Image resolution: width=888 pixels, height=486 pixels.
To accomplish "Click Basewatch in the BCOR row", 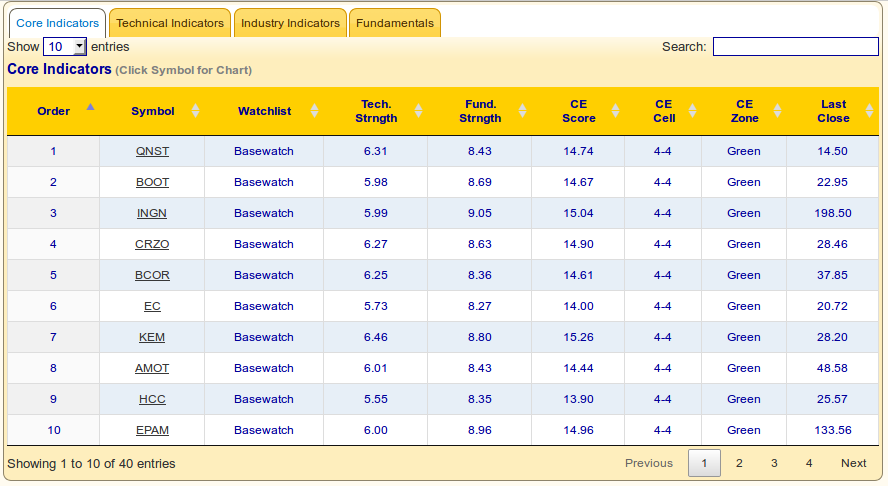I will 264,275.
